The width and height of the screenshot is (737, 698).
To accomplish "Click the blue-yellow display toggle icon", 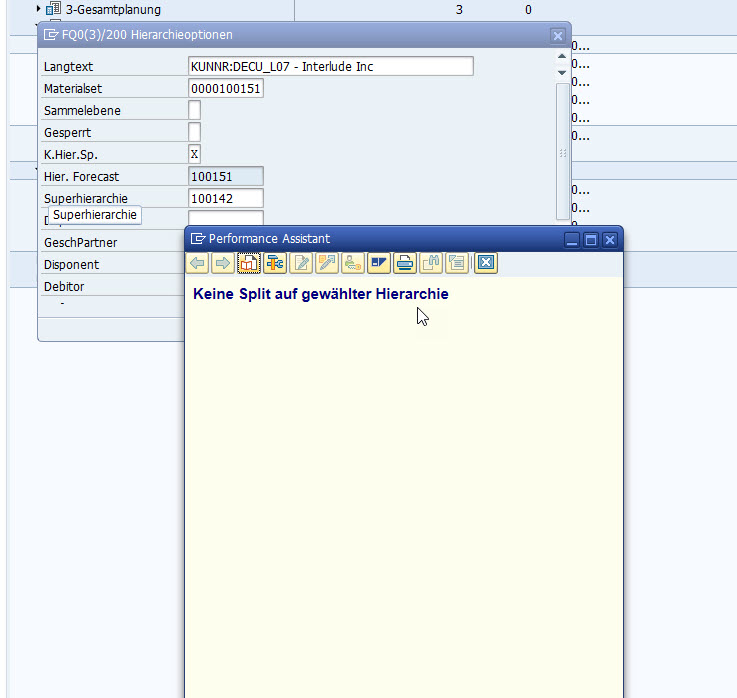I will click(378, 263).
